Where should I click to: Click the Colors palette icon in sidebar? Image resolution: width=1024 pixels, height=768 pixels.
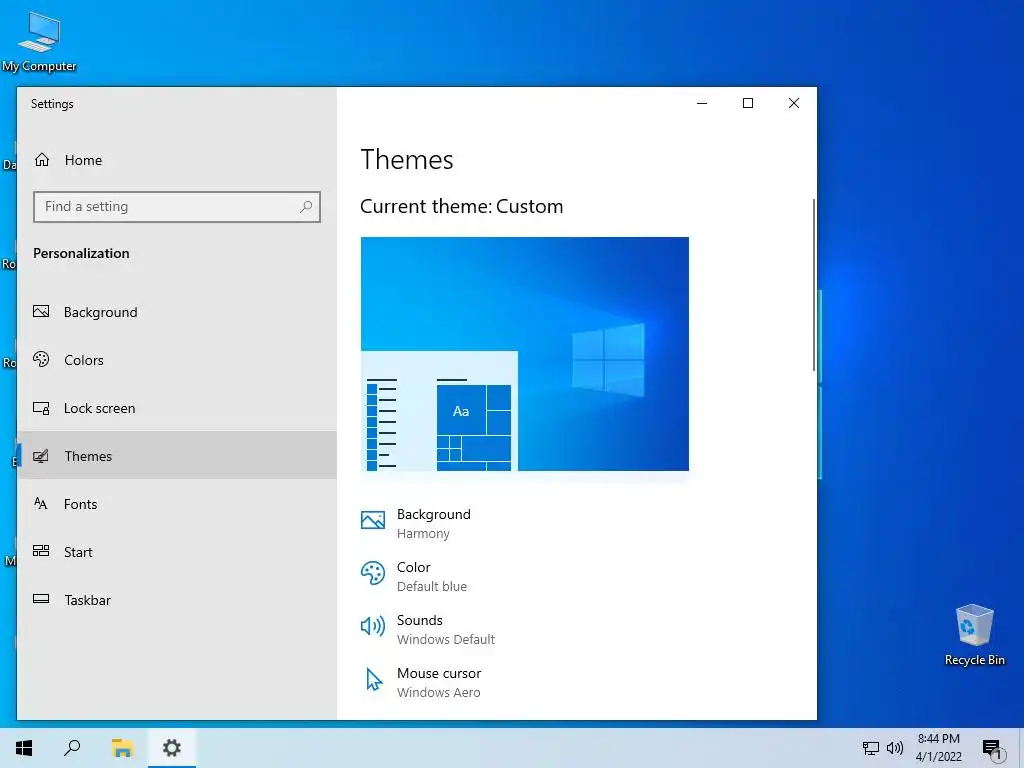tap(41, 360)
